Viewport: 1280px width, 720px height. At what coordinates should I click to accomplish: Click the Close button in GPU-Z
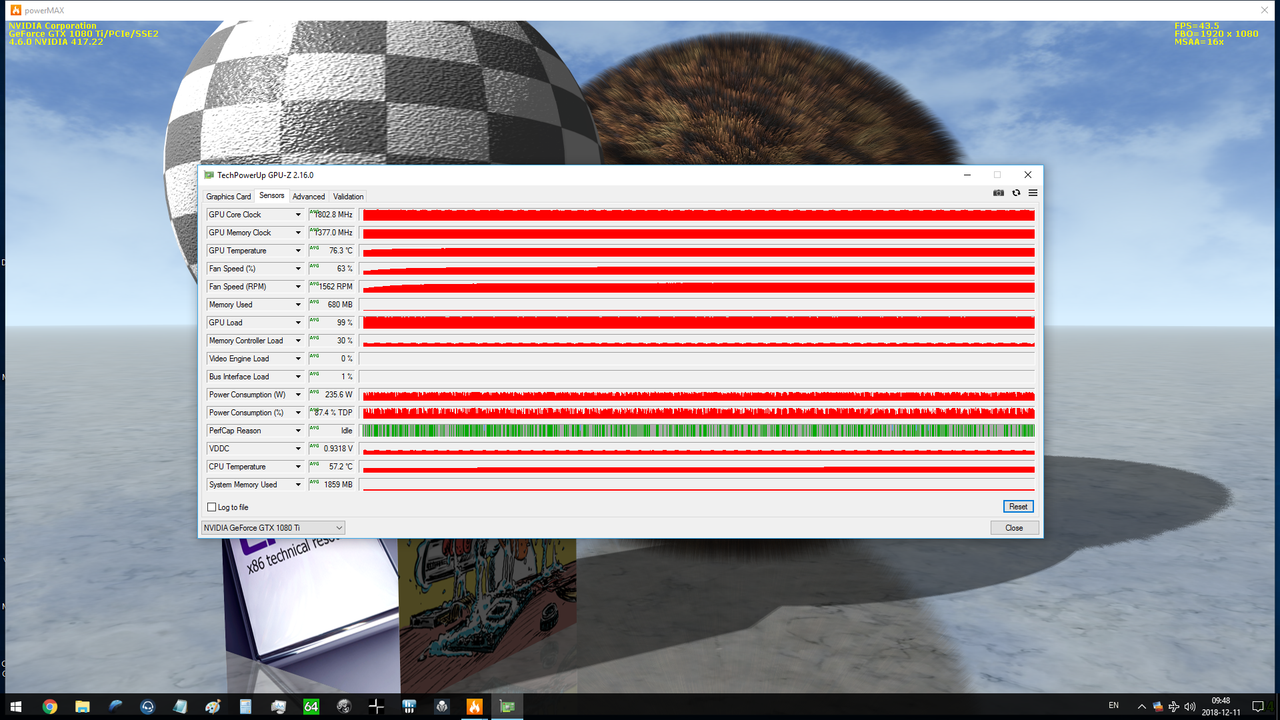pos(1014,528)
